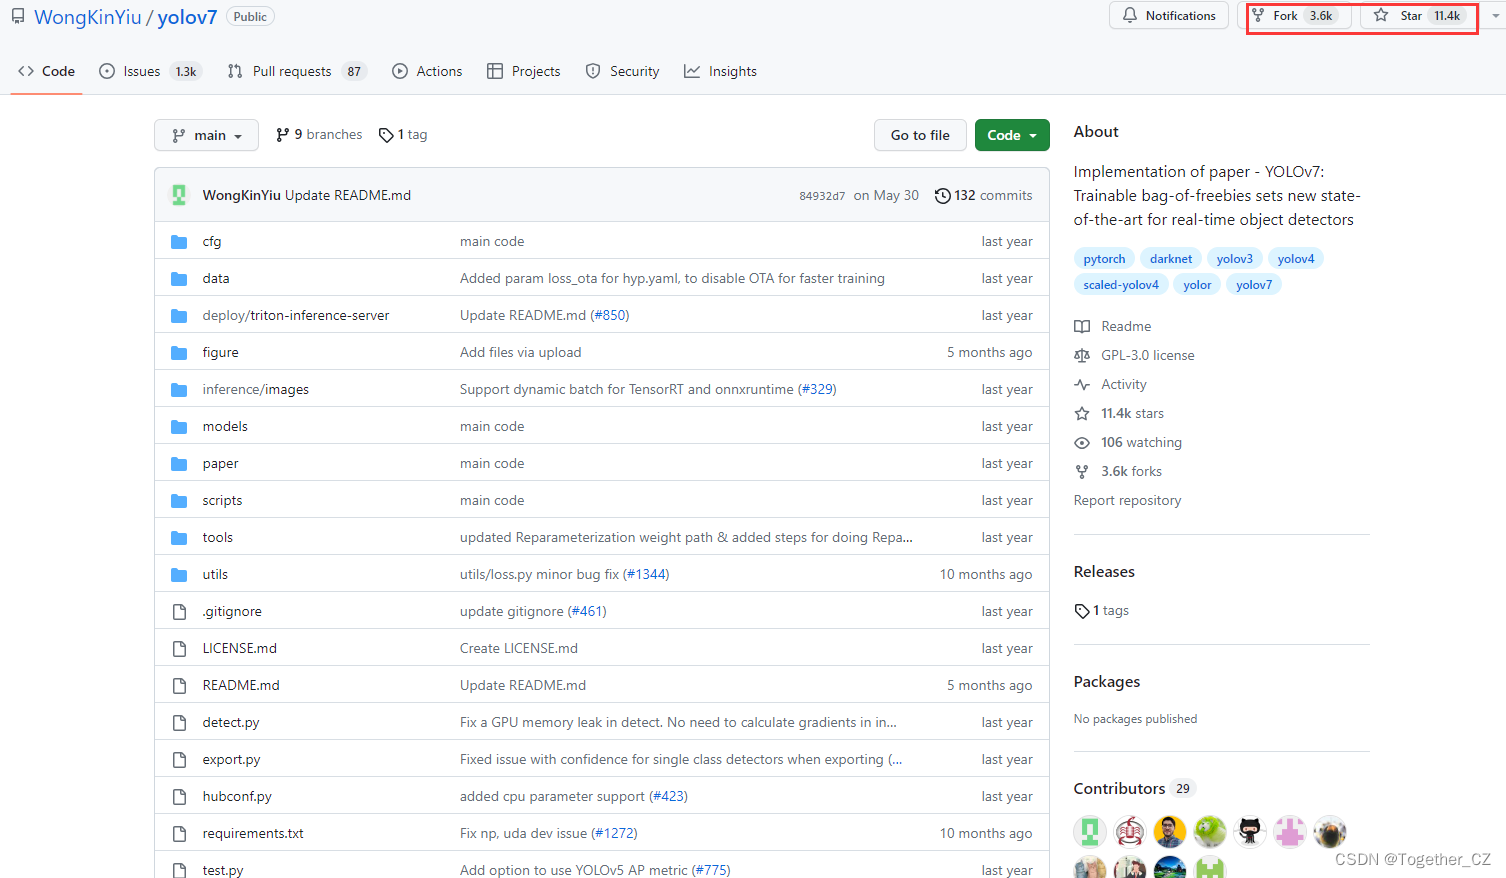
Task: Click the commits history clock icon
Action: [x=942, y=195]
